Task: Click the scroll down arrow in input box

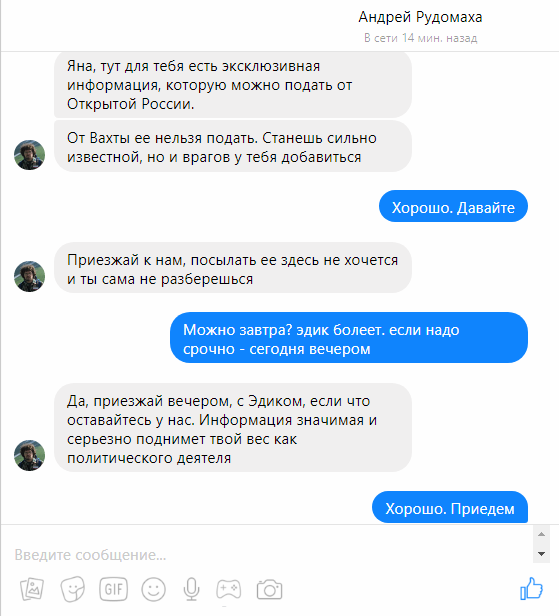Action: (541, 554)
